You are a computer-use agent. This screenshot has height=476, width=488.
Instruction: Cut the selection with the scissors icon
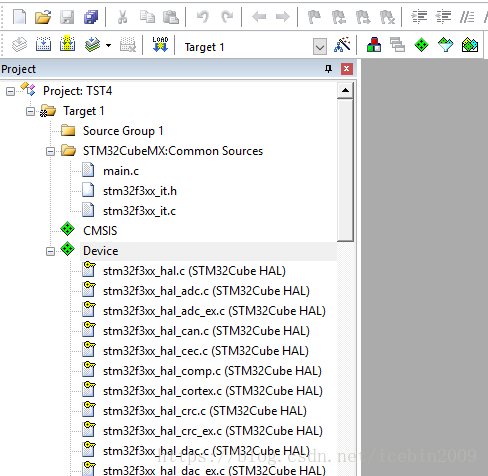pos(122,17)
